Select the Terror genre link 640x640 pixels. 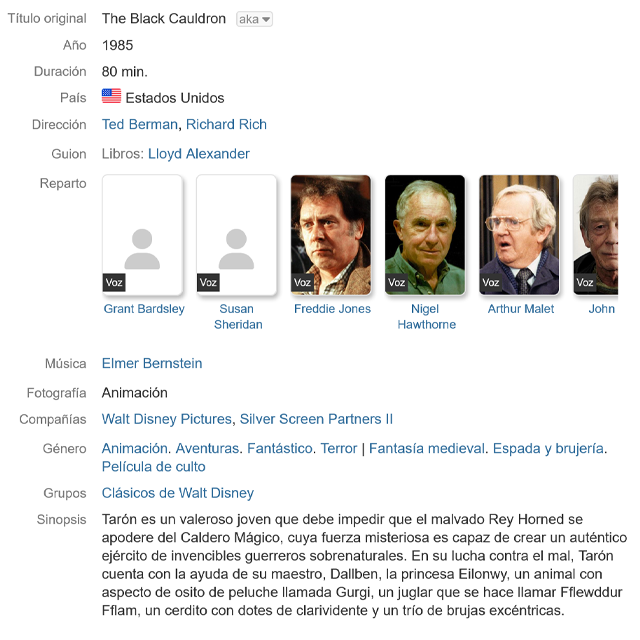[x=339, y=448]
